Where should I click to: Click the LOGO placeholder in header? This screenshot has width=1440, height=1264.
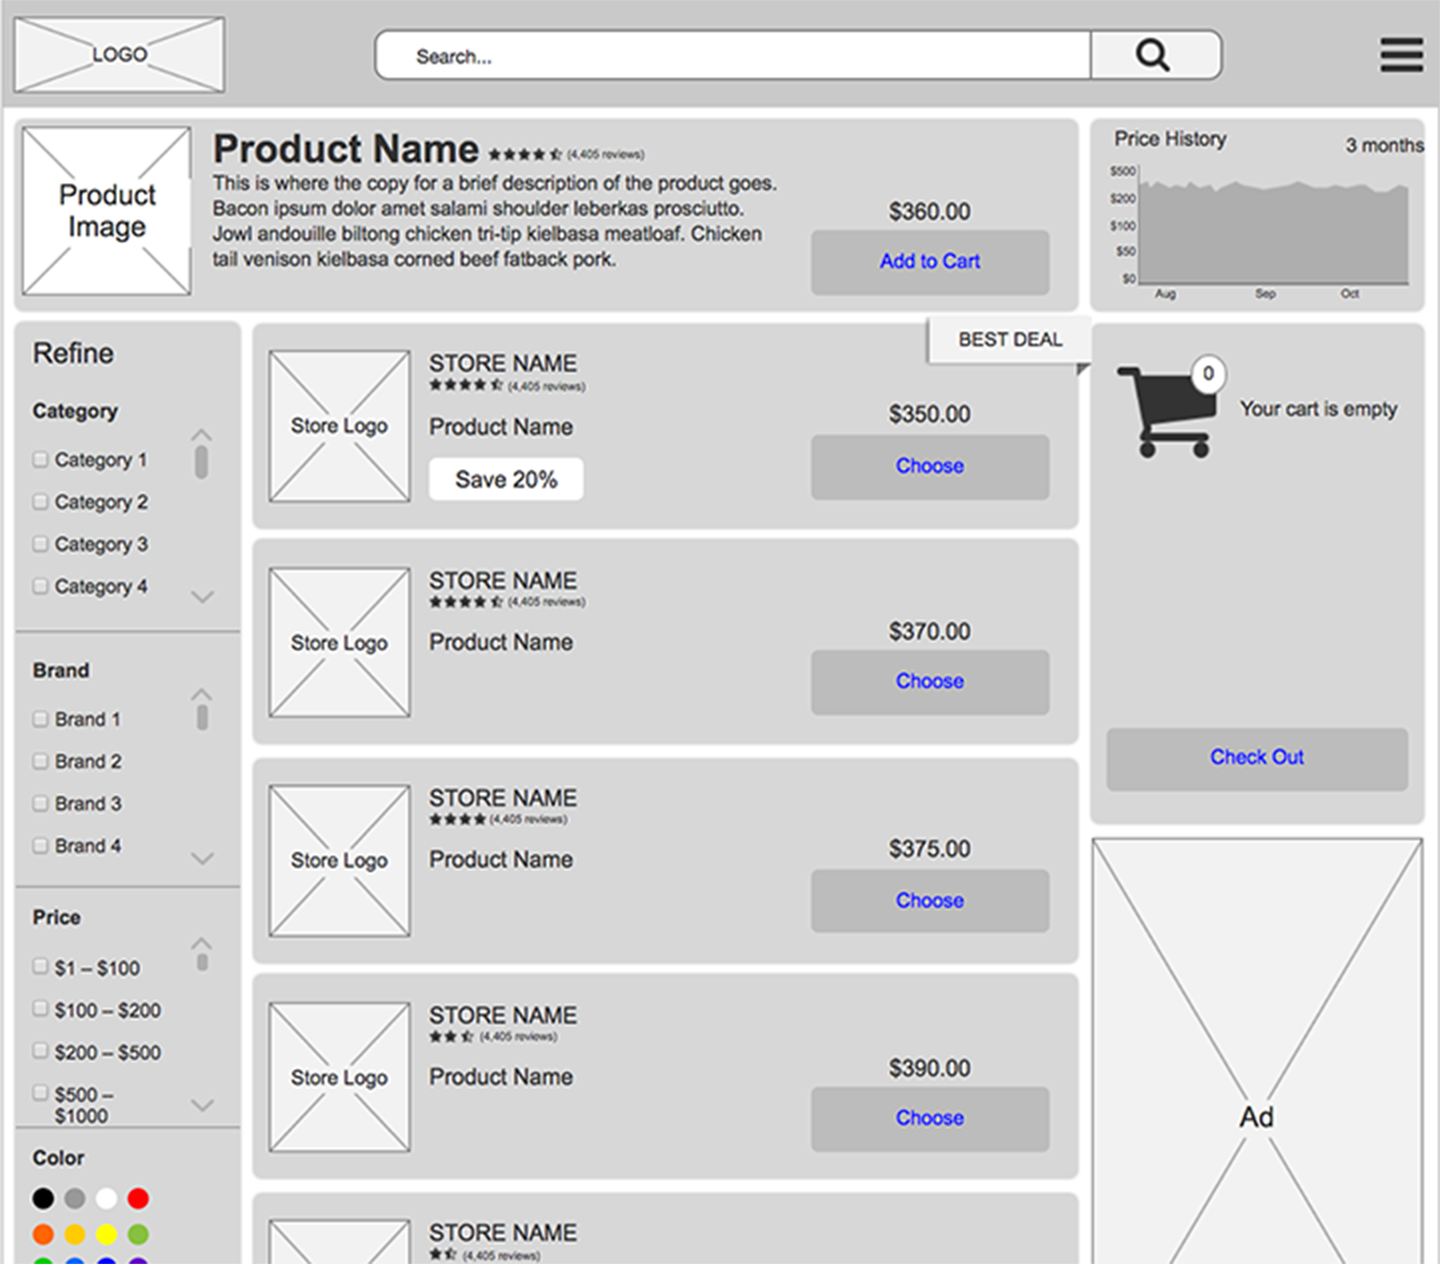pos(119,55)
